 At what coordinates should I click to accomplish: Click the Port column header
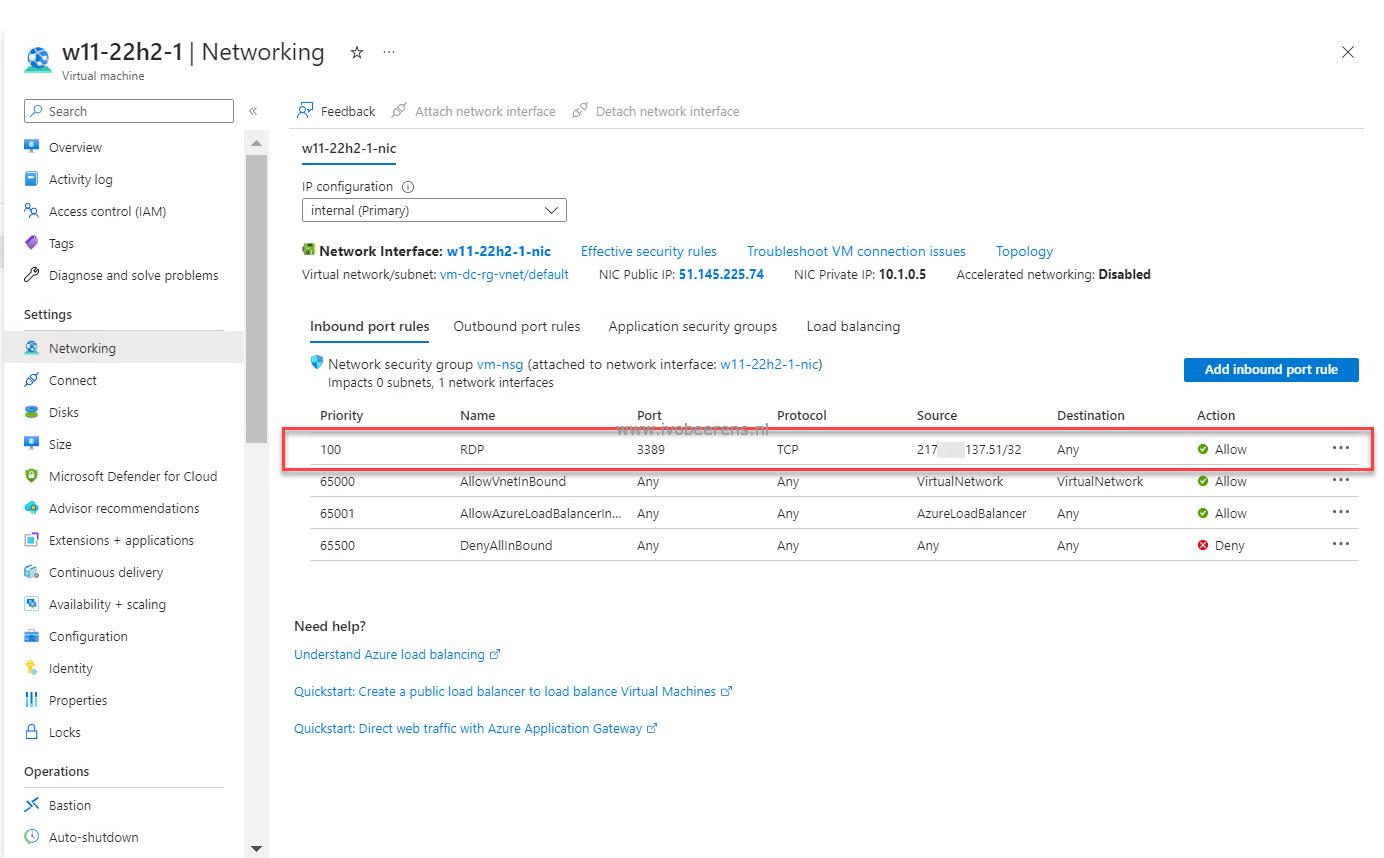pyautogui.click(x=649, y=415)
